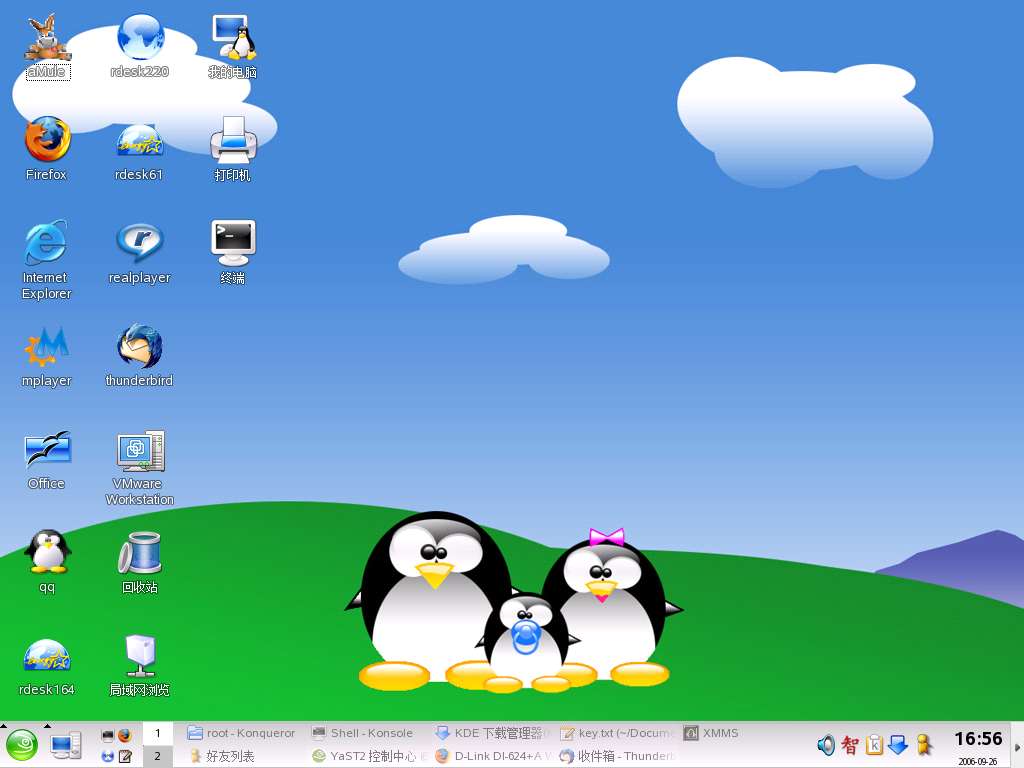Image resolution: width=1024 pixels, height=768 pixels.
Task: Switch to virtual desktop 1
Action: click(x=157, y=733)
